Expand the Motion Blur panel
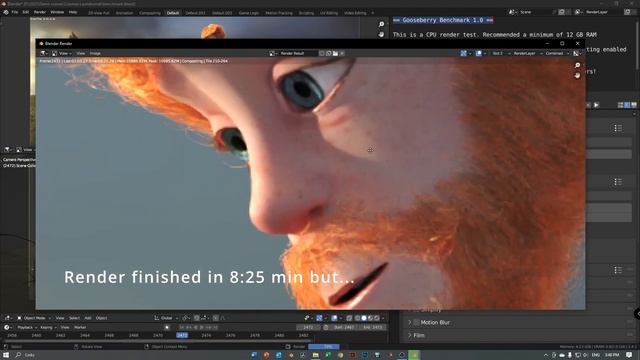This screenshot has height=360, width=640. tap(409, 322)
